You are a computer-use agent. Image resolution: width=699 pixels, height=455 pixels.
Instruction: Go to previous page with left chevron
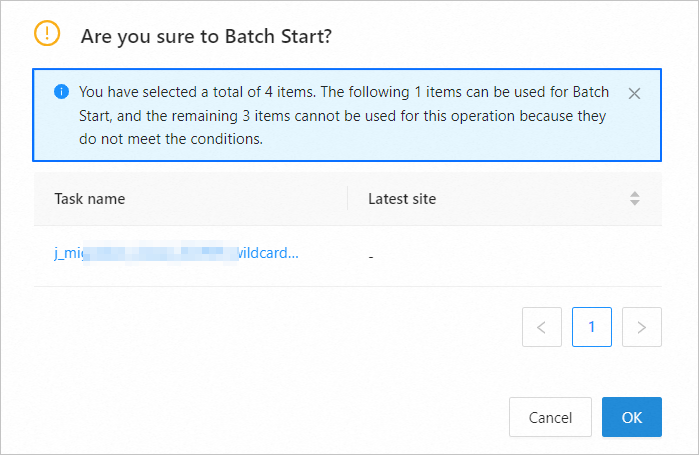[542, 327]
